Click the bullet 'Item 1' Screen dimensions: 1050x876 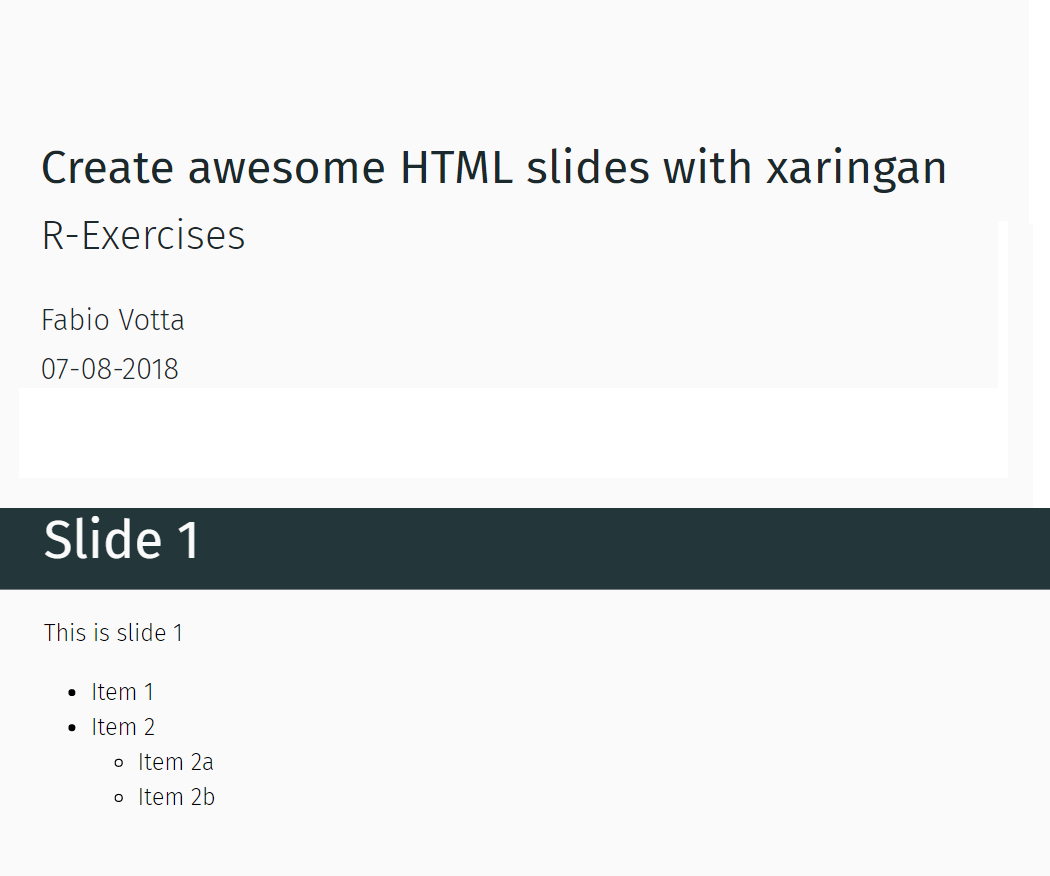point(123,692)
